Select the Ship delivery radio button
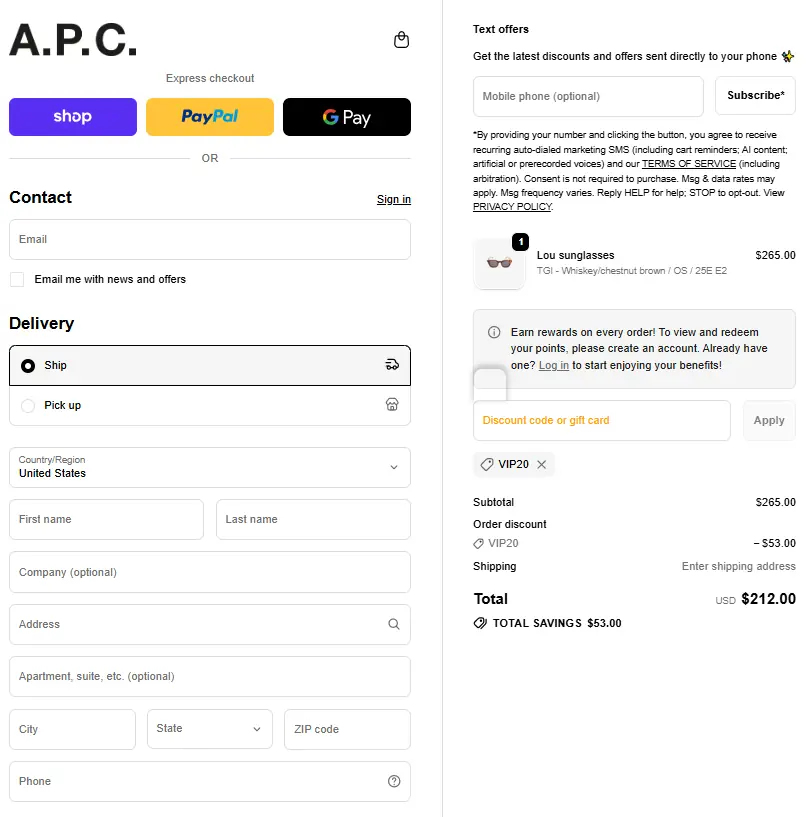Image resolution: width=807 pixels, height=817 pixels. point(28,366)
